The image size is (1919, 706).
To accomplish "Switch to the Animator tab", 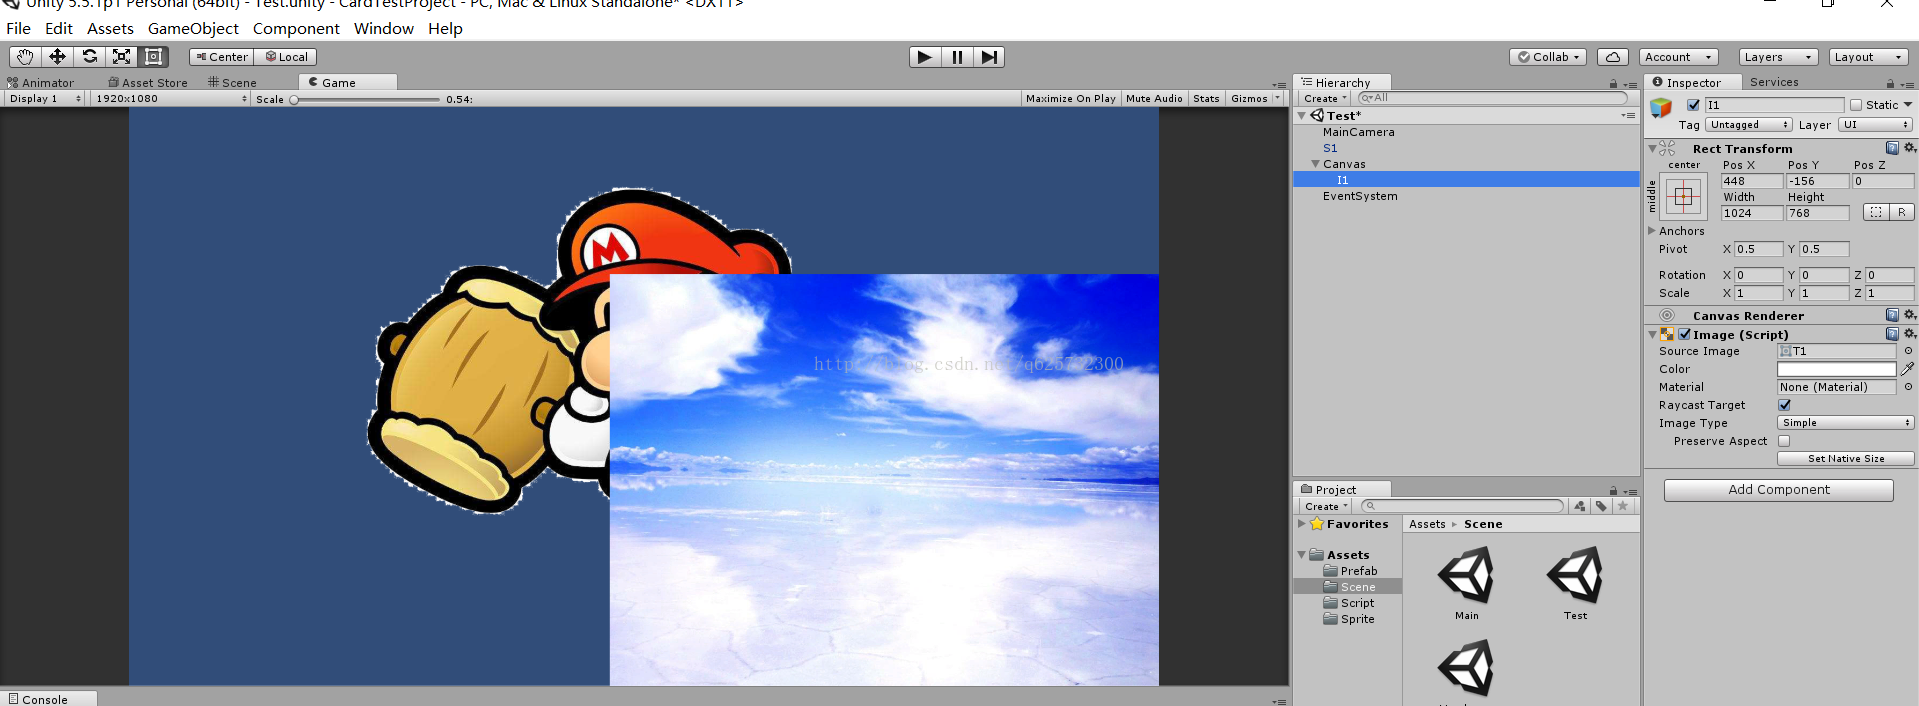I will point(41,83).
